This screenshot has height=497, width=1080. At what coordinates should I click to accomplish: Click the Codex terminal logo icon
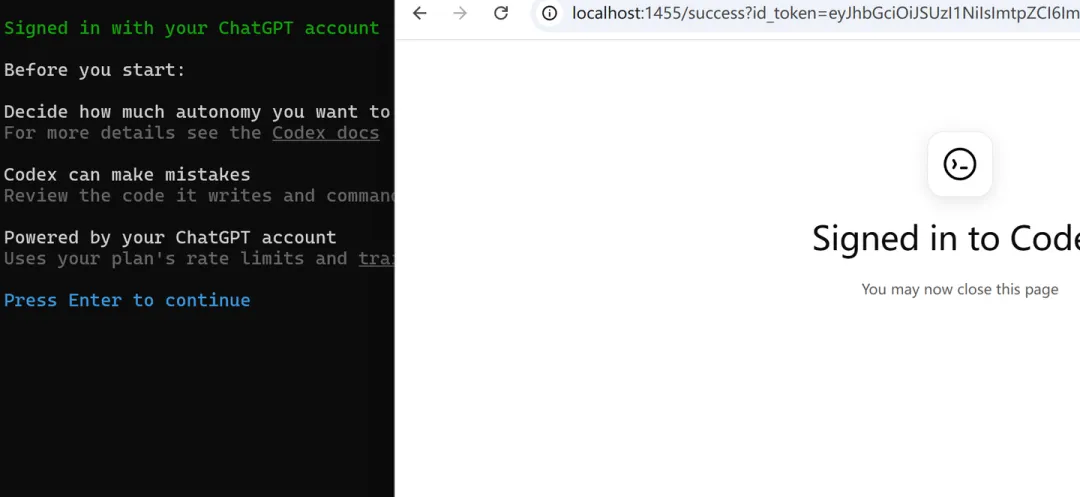point(959,165)
